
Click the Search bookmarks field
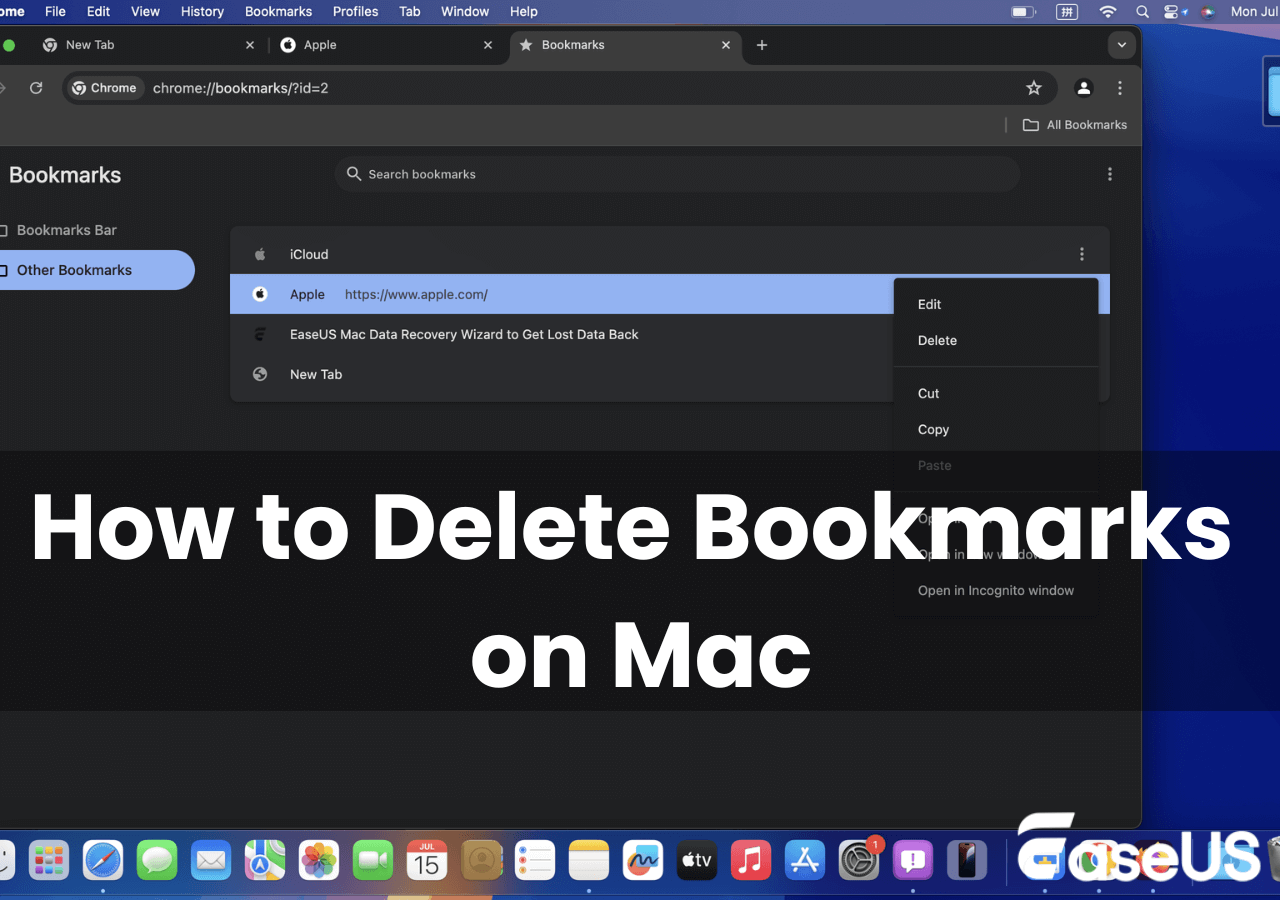coord(676,174)
